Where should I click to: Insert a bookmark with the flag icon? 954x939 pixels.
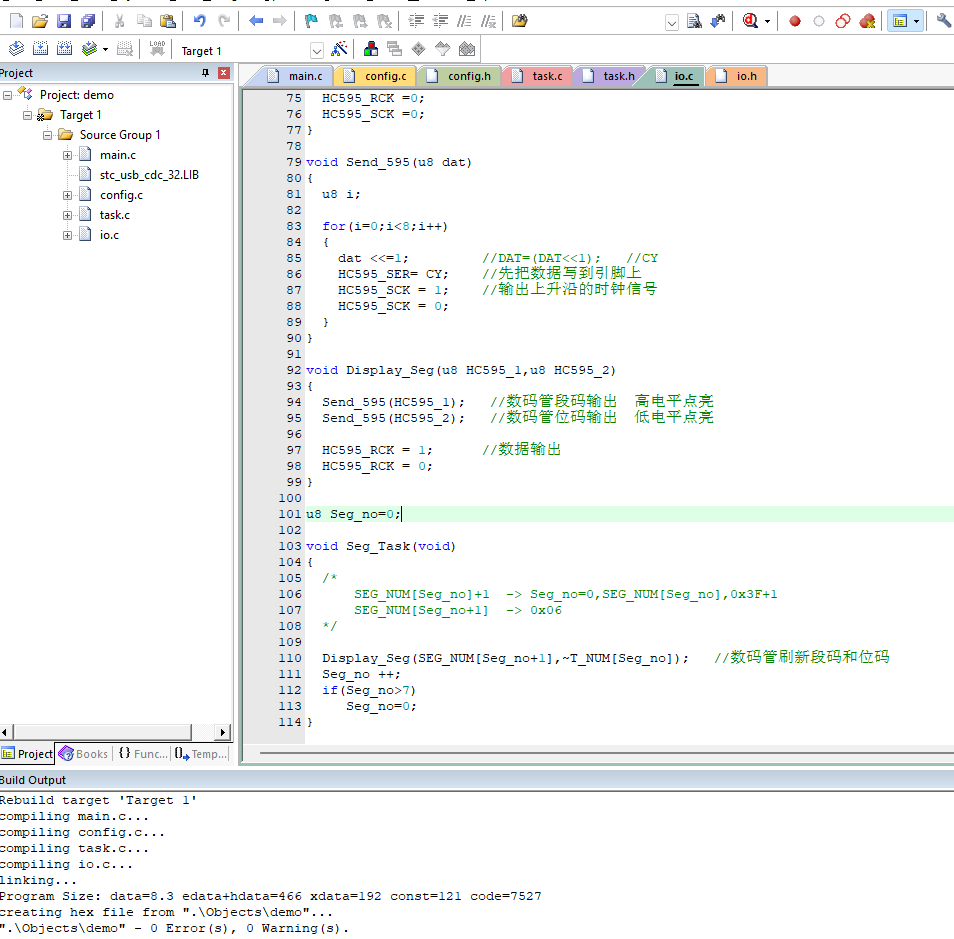pyautogui.click(x=311, y=21)
